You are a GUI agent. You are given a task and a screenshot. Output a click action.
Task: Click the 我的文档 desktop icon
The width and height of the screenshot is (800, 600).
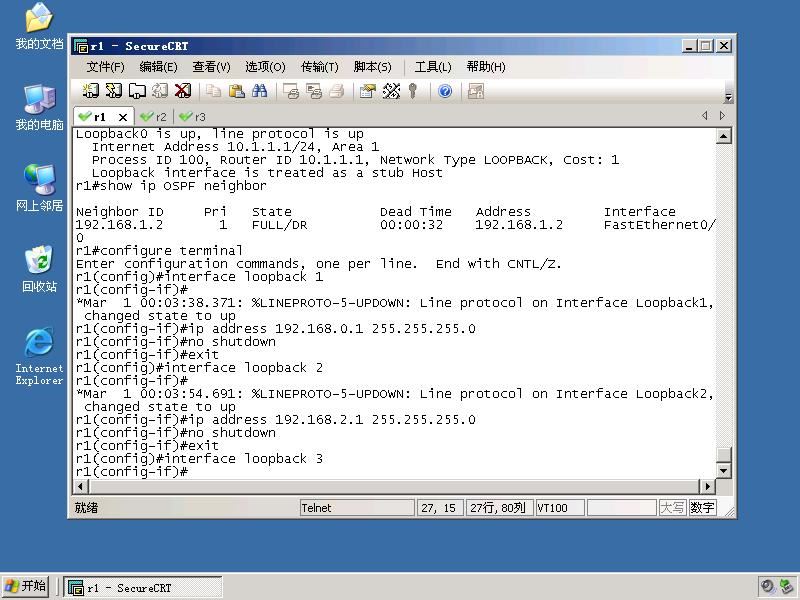(39, 27)
